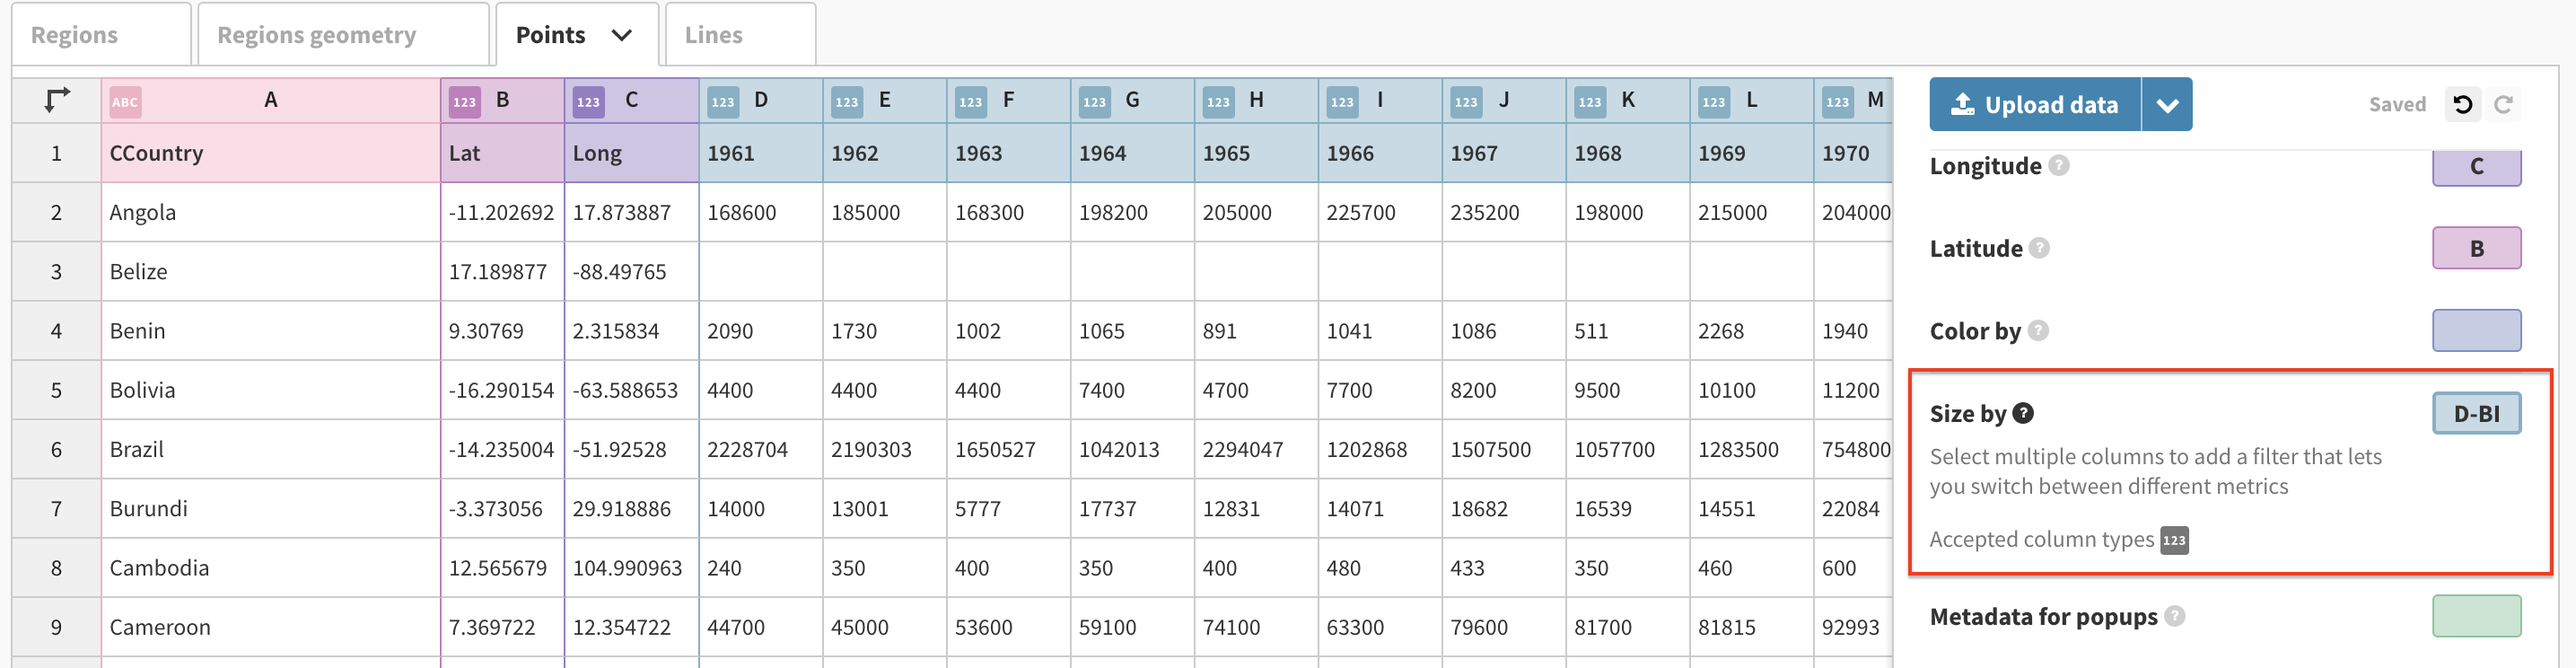Viewport: 2576px width, 668px height.
Task: Click the 123 type icon in column E
Action: (847, 102)
